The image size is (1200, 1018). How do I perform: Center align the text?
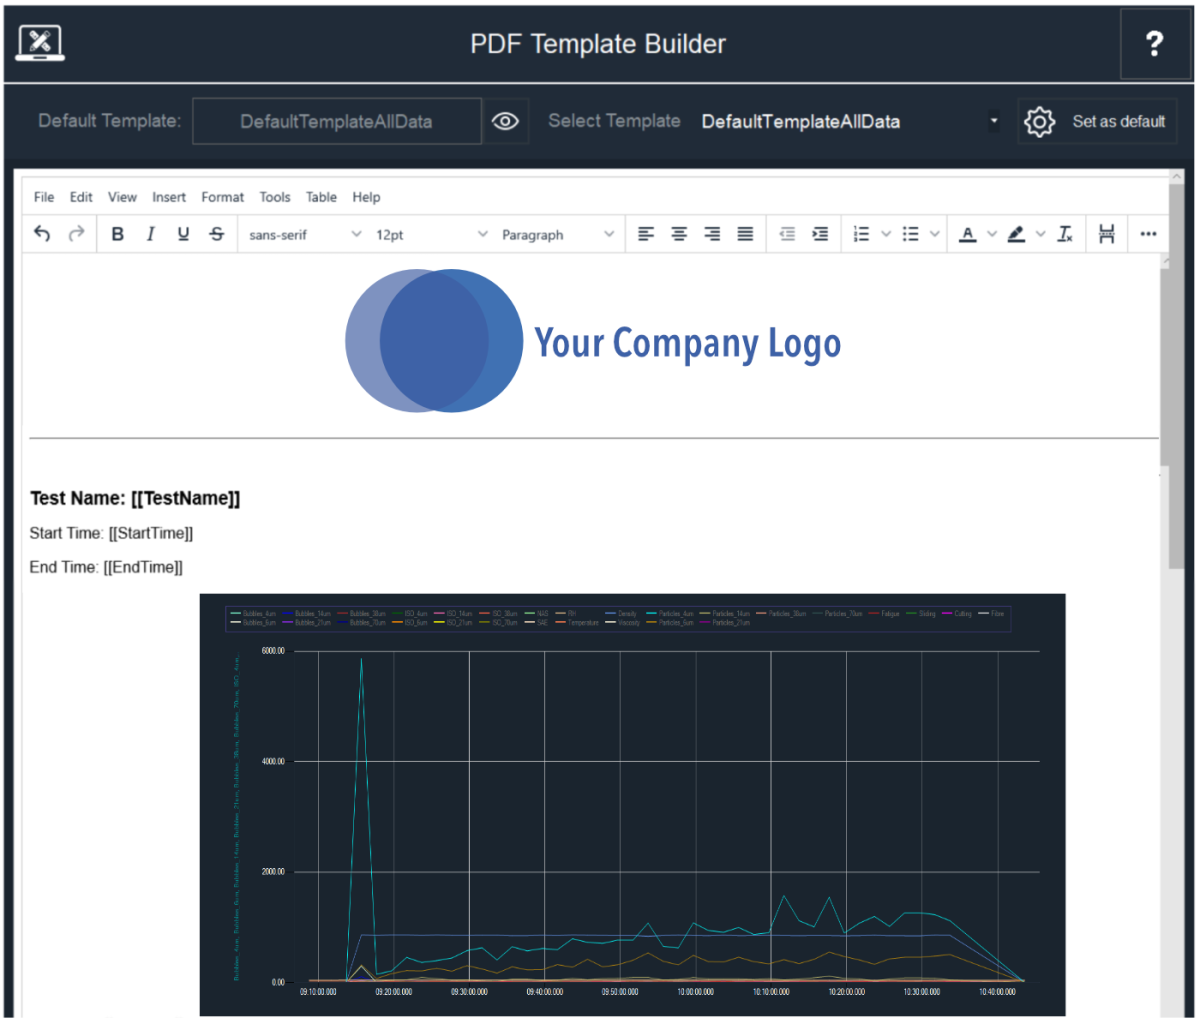coord(679,234)
